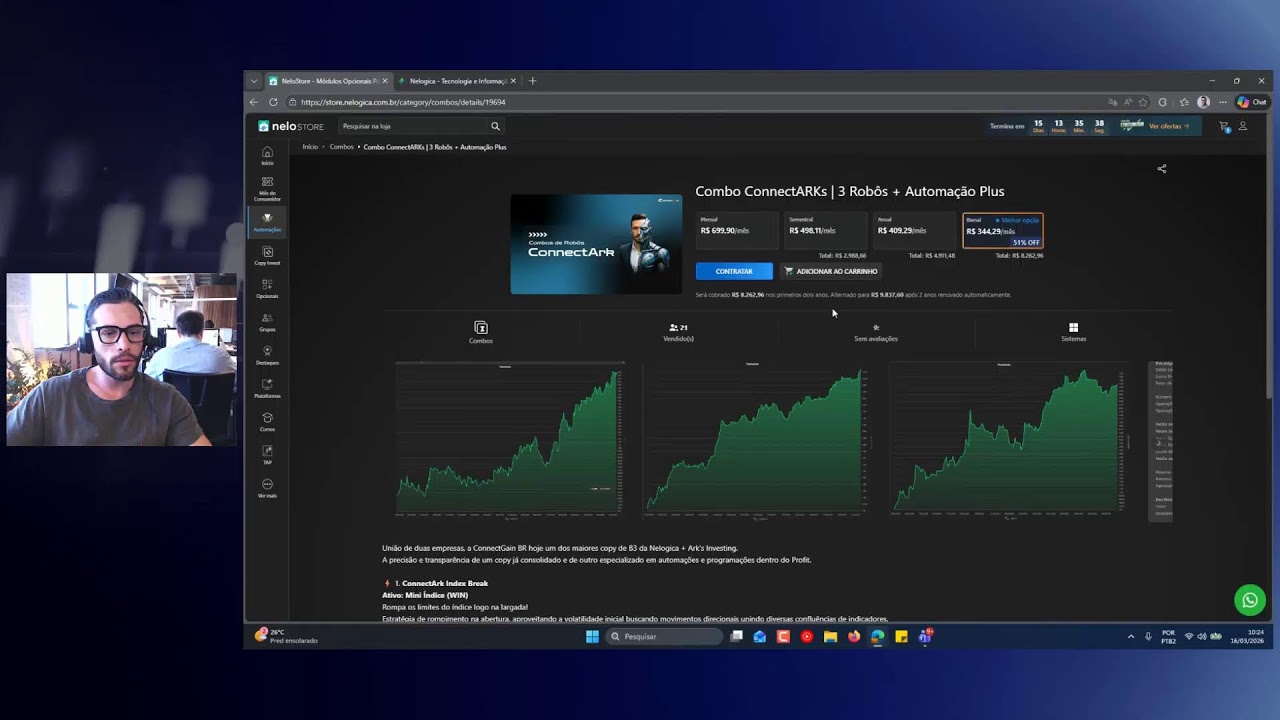The image size is (1280, 720).
Task: Open the first green performance chart
Action: click(x=510, y=441)
